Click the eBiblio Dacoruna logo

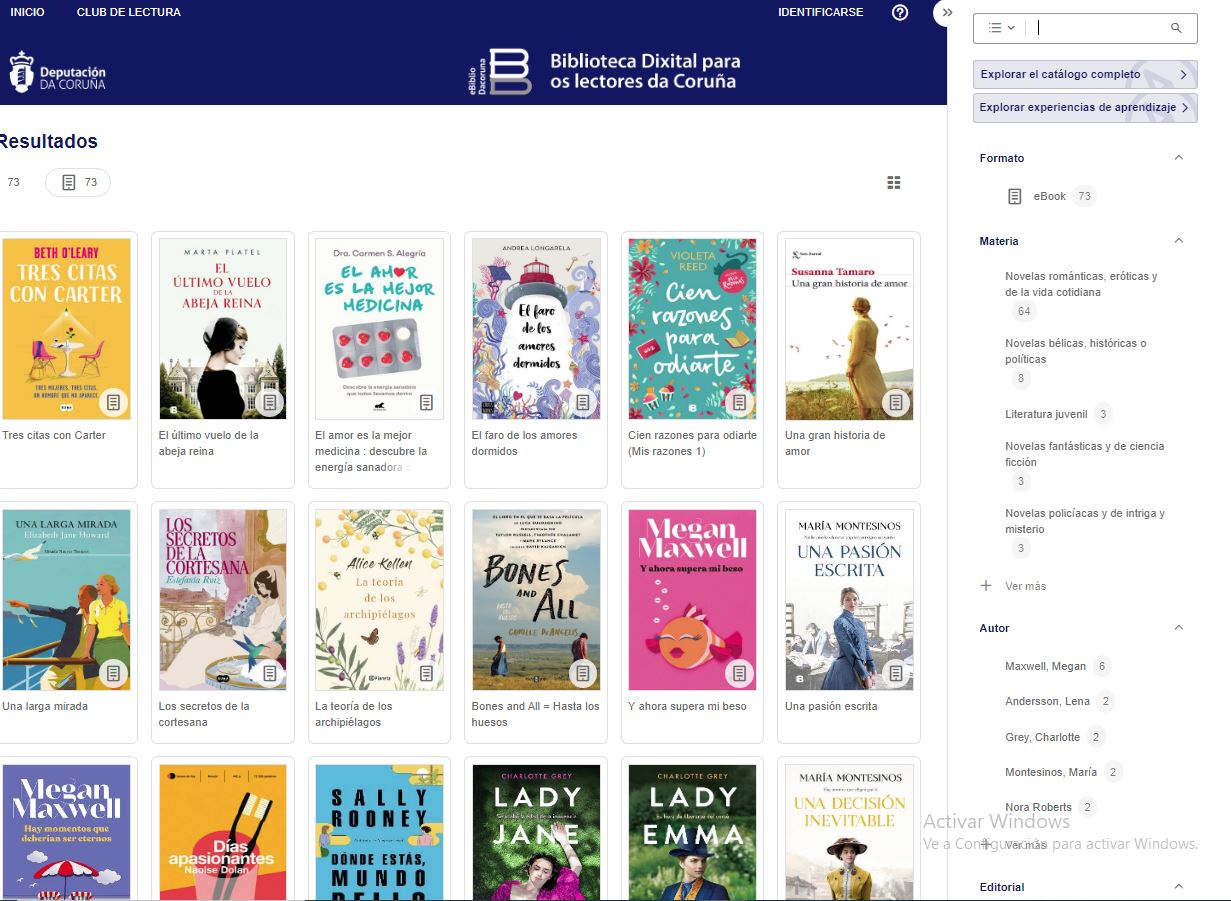[500, 71]
